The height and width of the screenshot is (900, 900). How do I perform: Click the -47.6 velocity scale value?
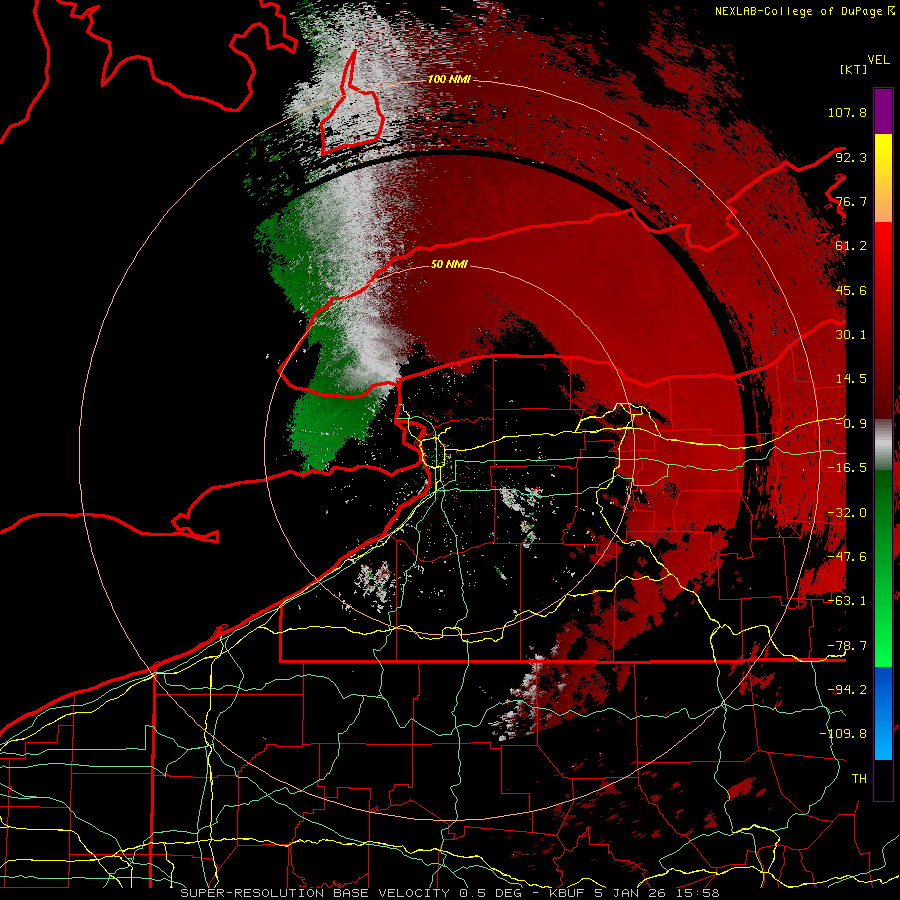[847, 557]
